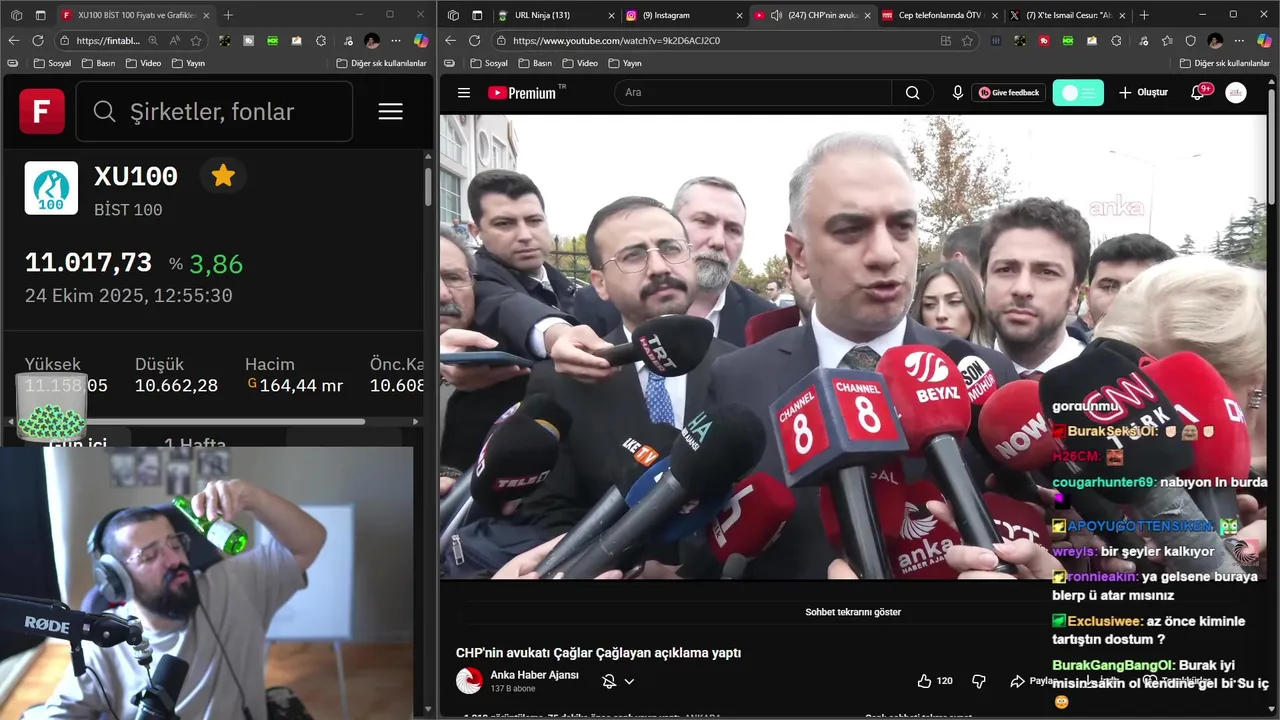
Task: Open new tab in YouTube browser window
Action: click(1144, 15)
